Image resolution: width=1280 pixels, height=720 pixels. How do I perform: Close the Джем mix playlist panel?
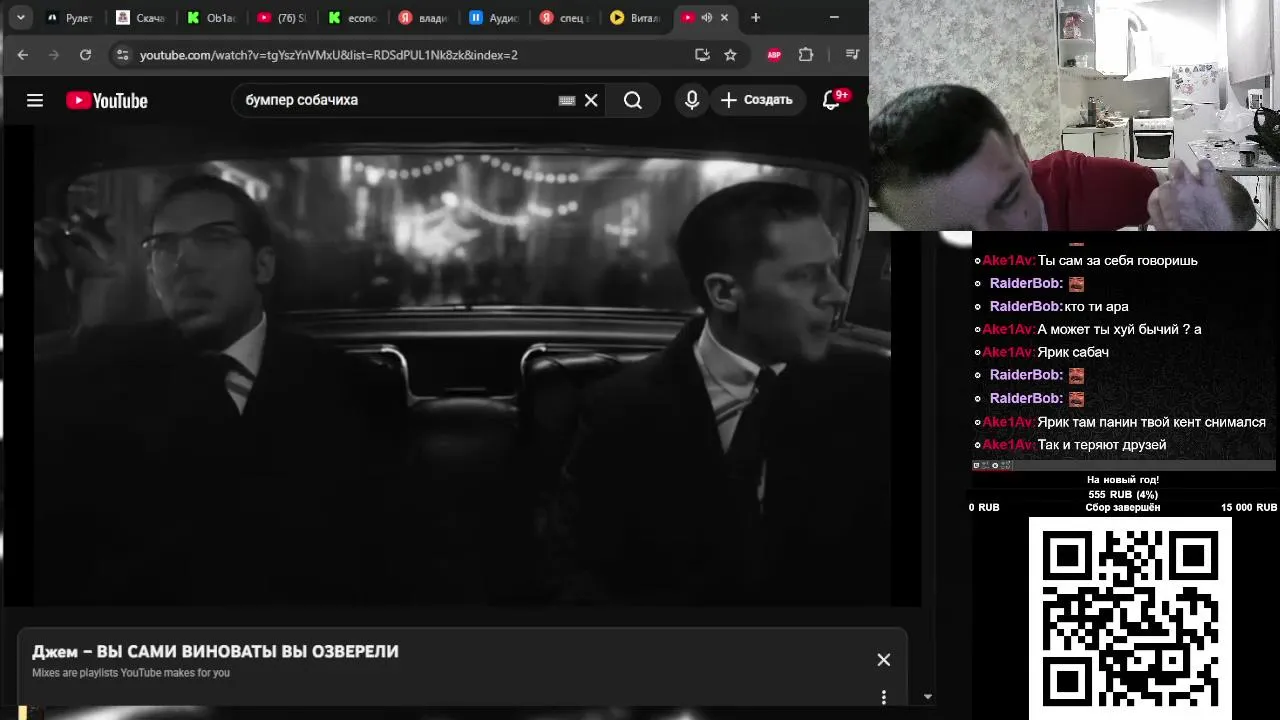tap(883, 660)
